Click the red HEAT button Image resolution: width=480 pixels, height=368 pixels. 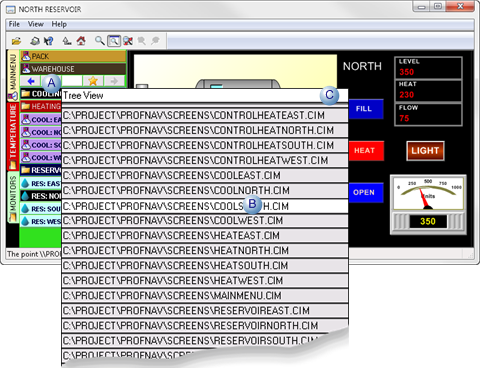coord(366,151)
